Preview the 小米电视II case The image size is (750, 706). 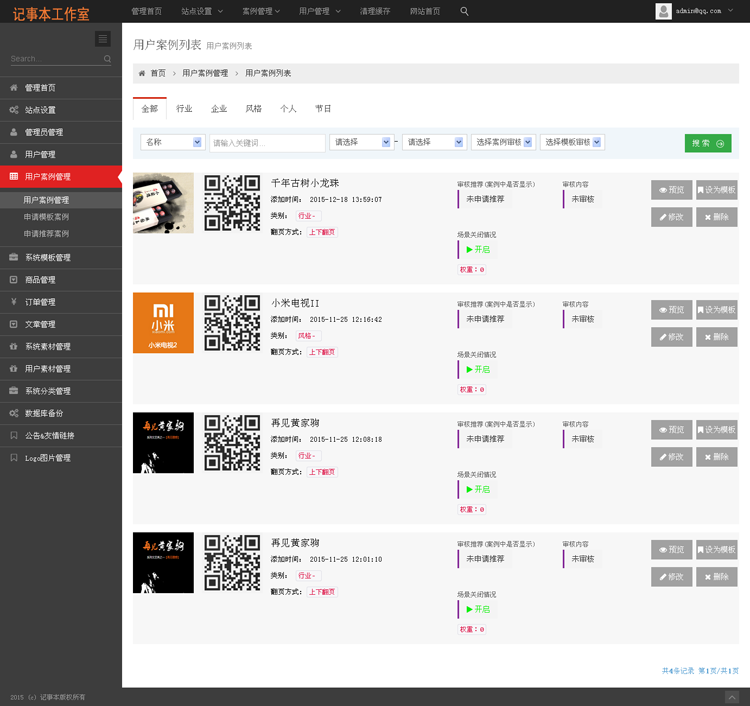[672, 310]
